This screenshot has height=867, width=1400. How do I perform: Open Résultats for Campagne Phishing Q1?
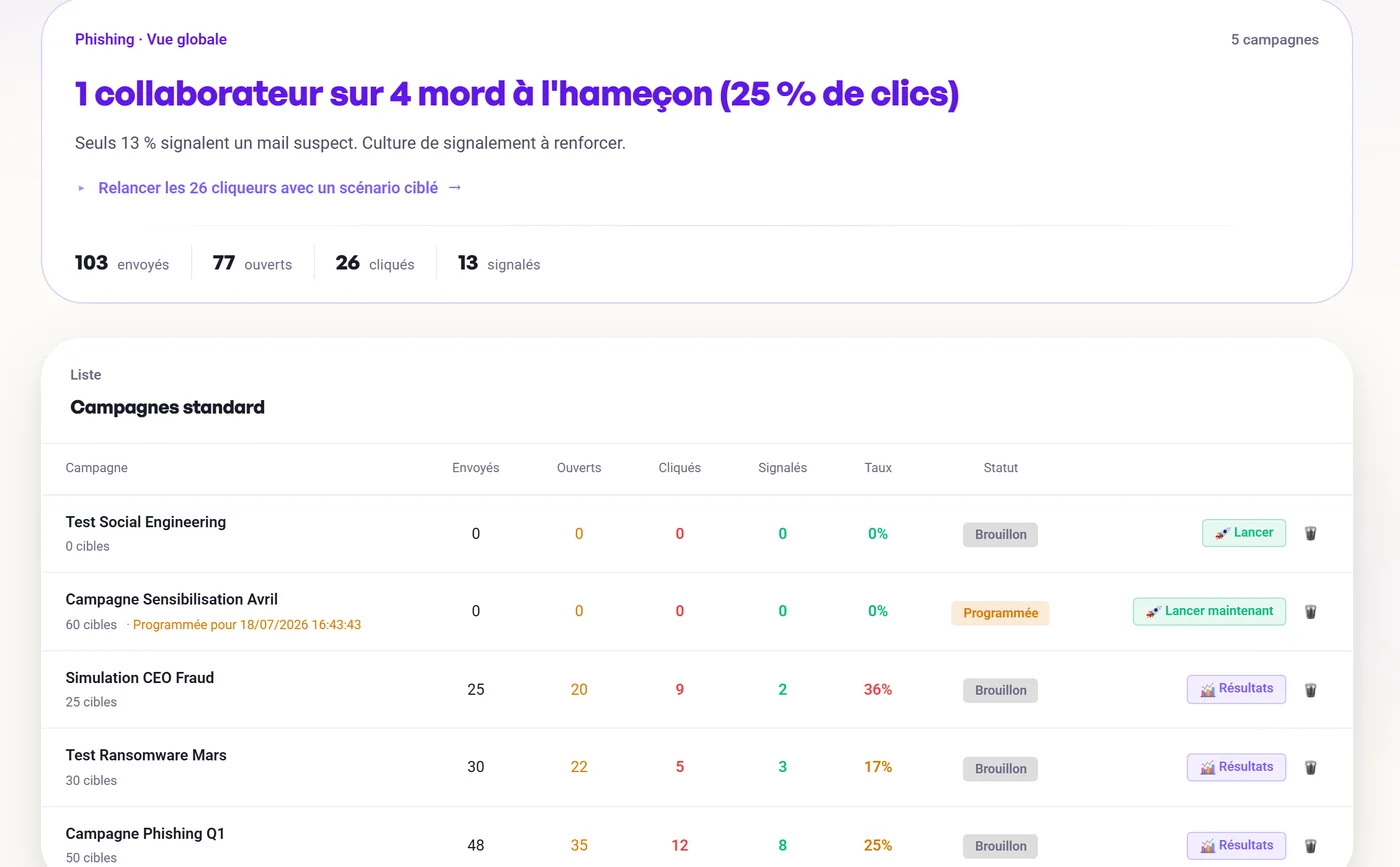pyautogui.click(x=1236, y=845)
